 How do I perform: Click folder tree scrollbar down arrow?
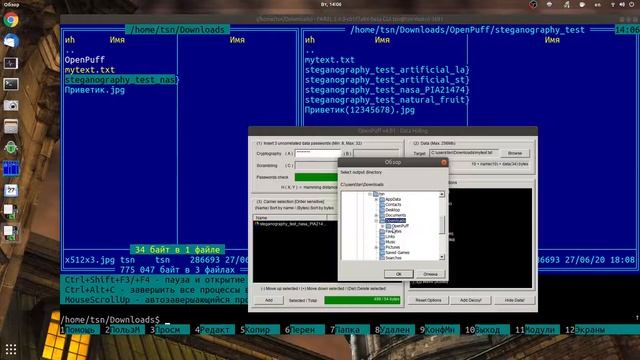[x=442, y=257]
